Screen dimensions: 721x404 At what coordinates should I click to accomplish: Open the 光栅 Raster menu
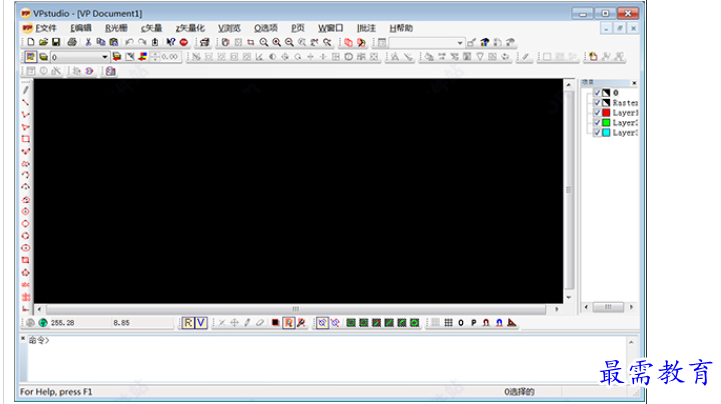pyautogui.click(x=116, y=28)
